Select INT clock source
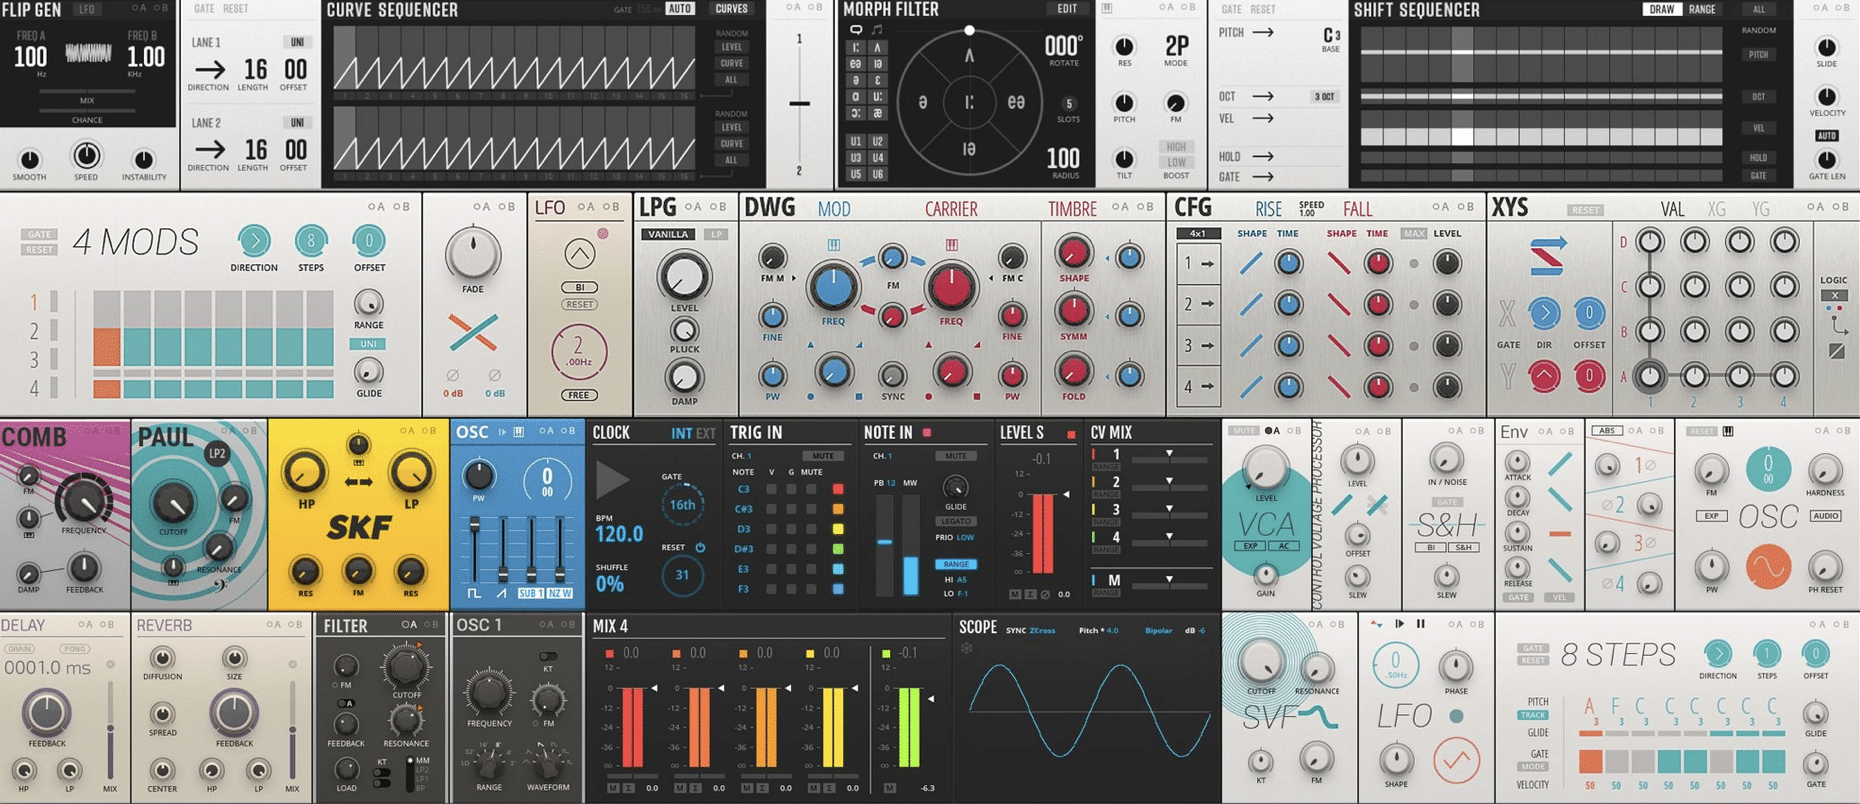 (x=681, y=433)
